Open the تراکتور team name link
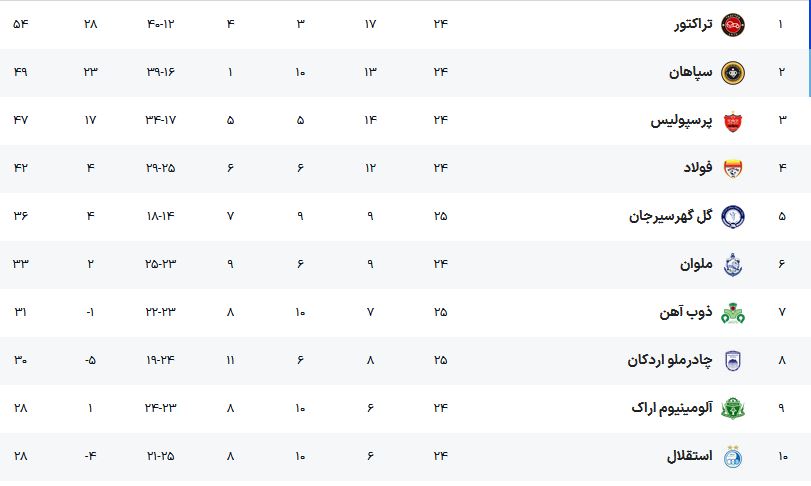The width and height of the screenshot is (811, 486). coord(693,24)
